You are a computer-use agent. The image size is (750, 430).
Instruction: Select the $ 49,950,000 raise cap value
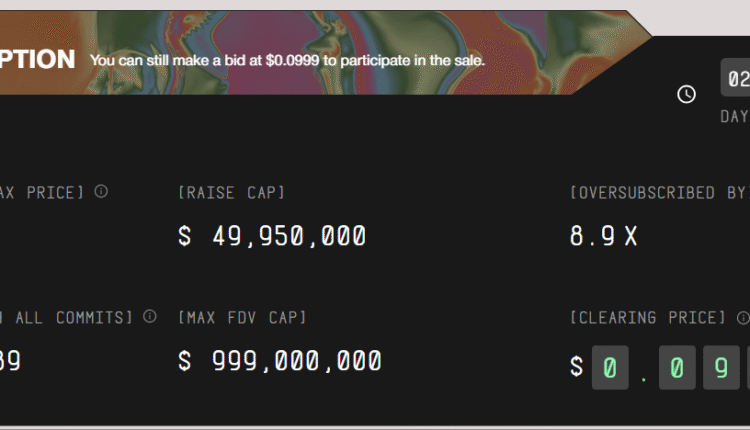click(272, 237)
